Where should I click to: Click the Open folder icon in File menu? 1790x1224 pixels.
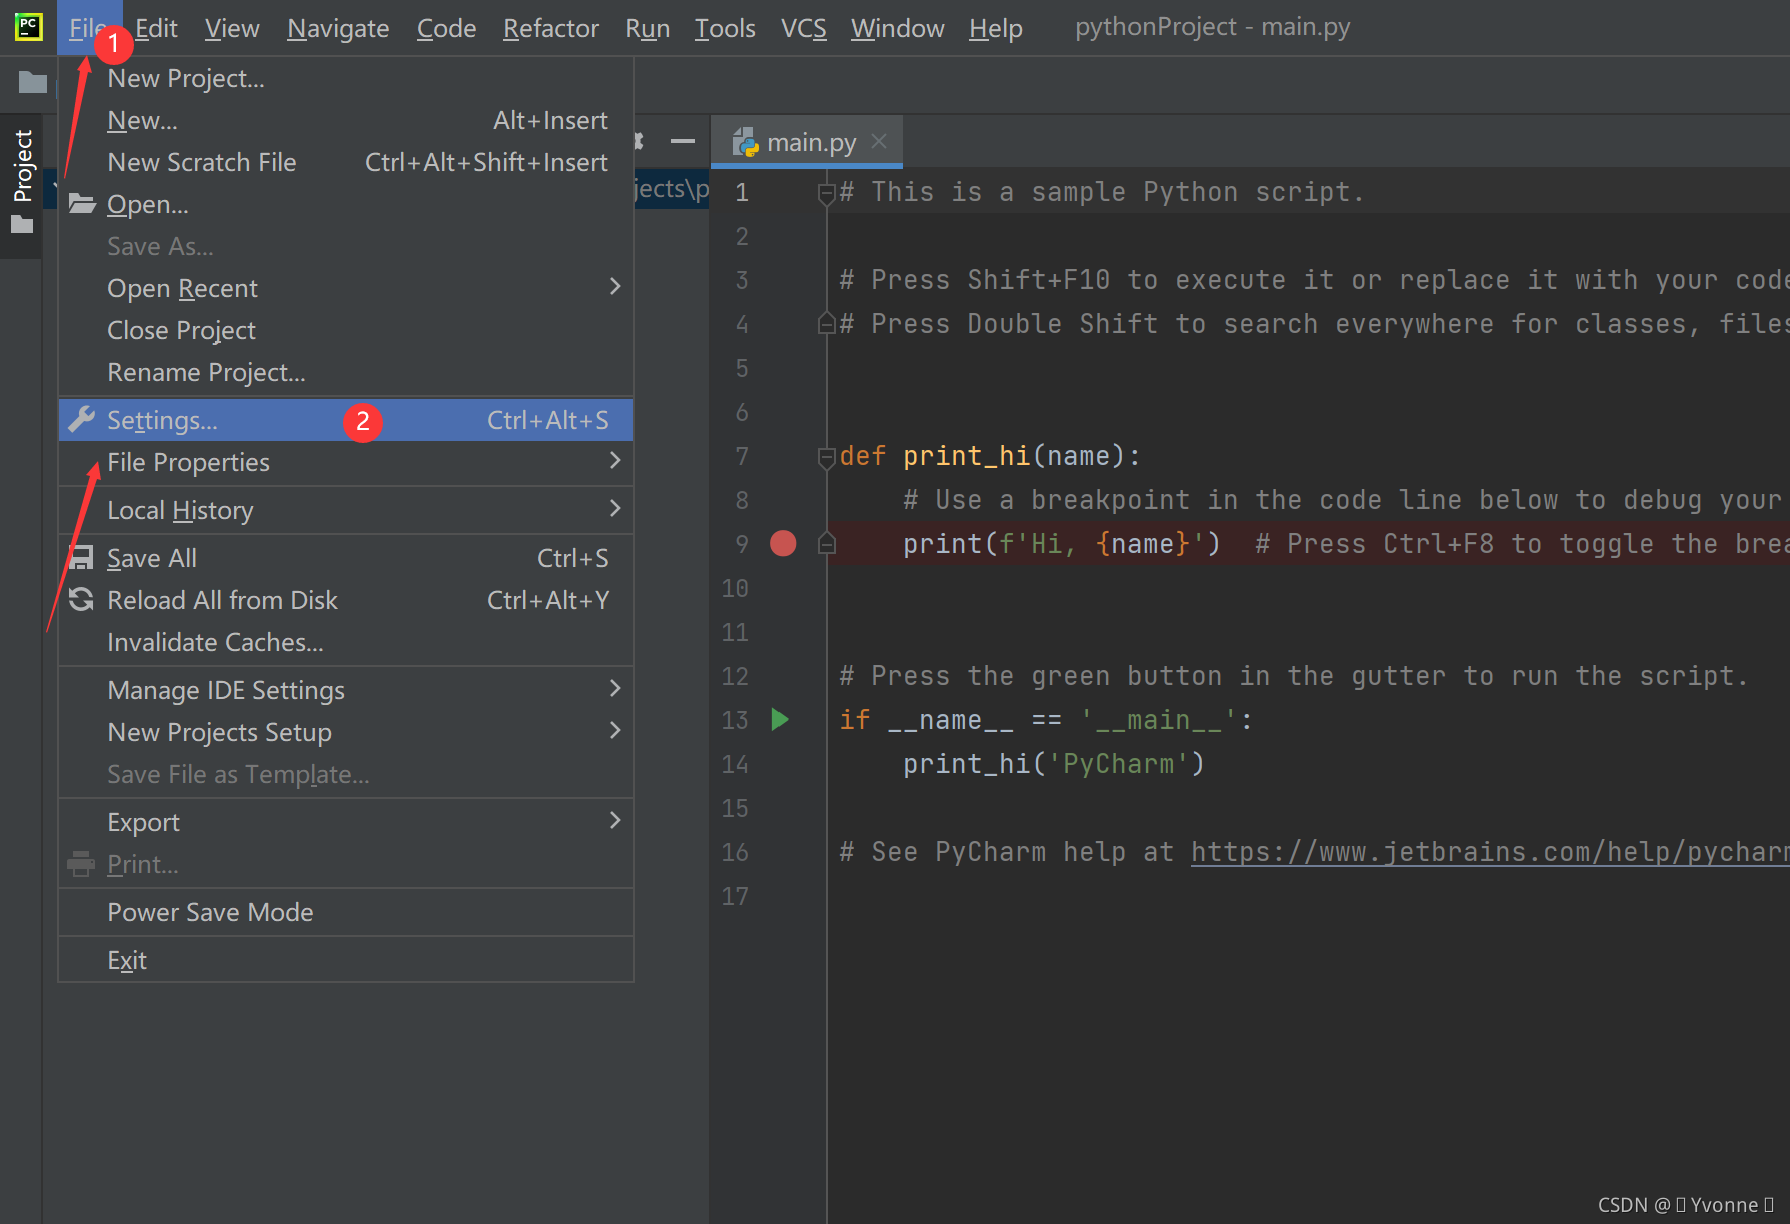(x=82, y=204)
